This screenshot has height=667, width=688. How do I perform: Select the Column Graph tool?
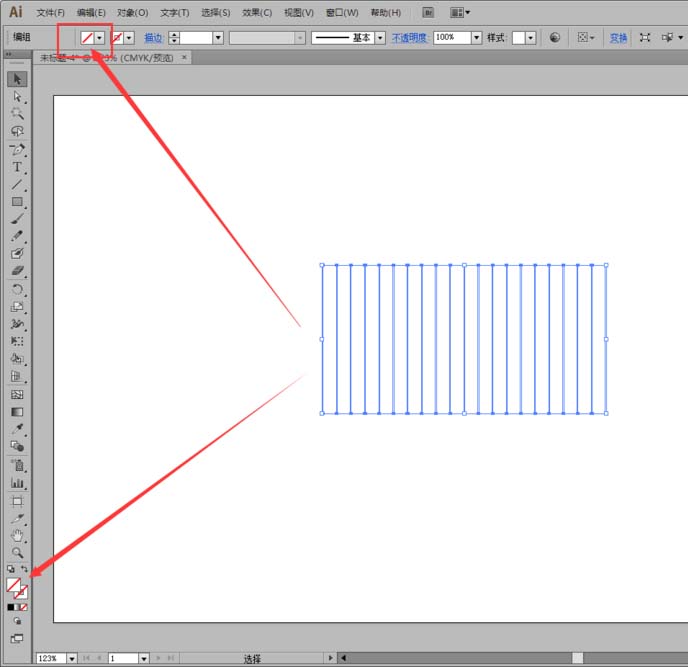[17, 483]
